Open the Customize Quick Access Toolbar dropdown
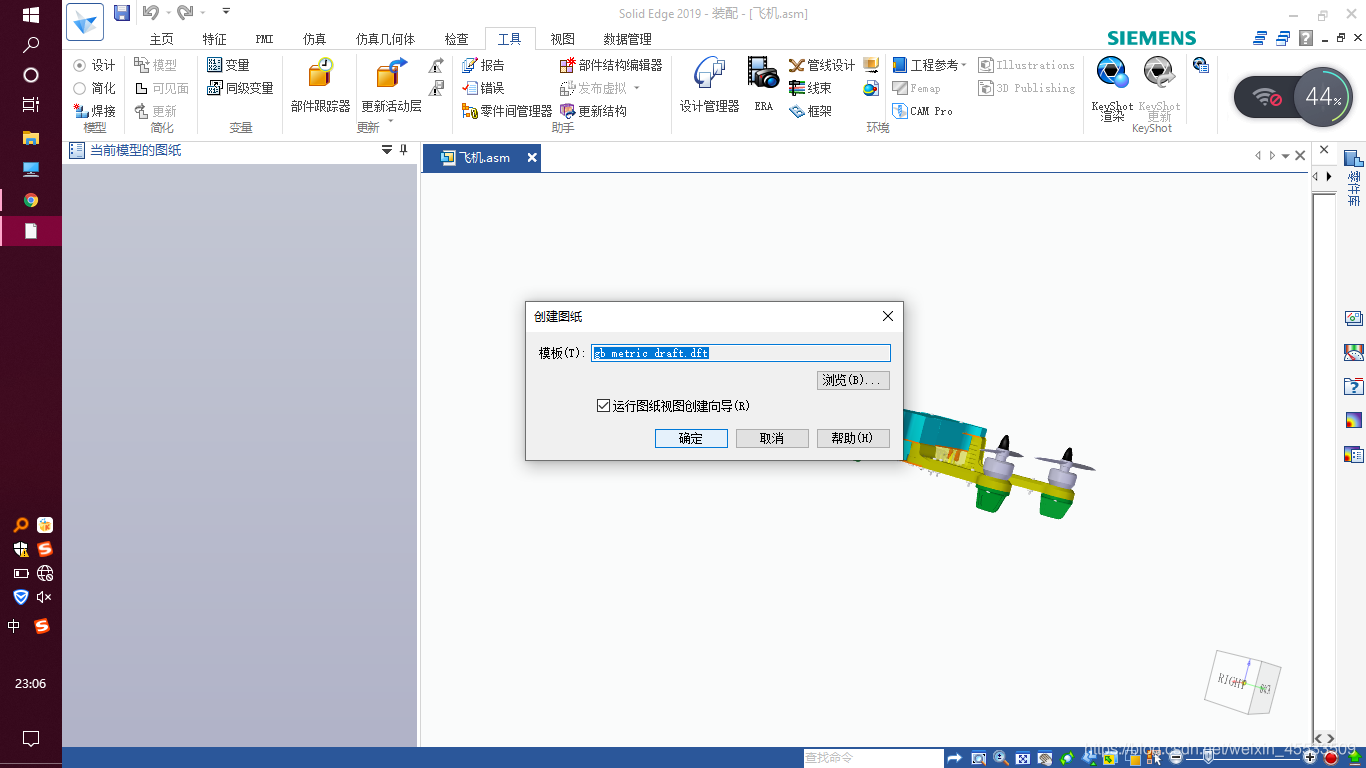 point(226,12)
